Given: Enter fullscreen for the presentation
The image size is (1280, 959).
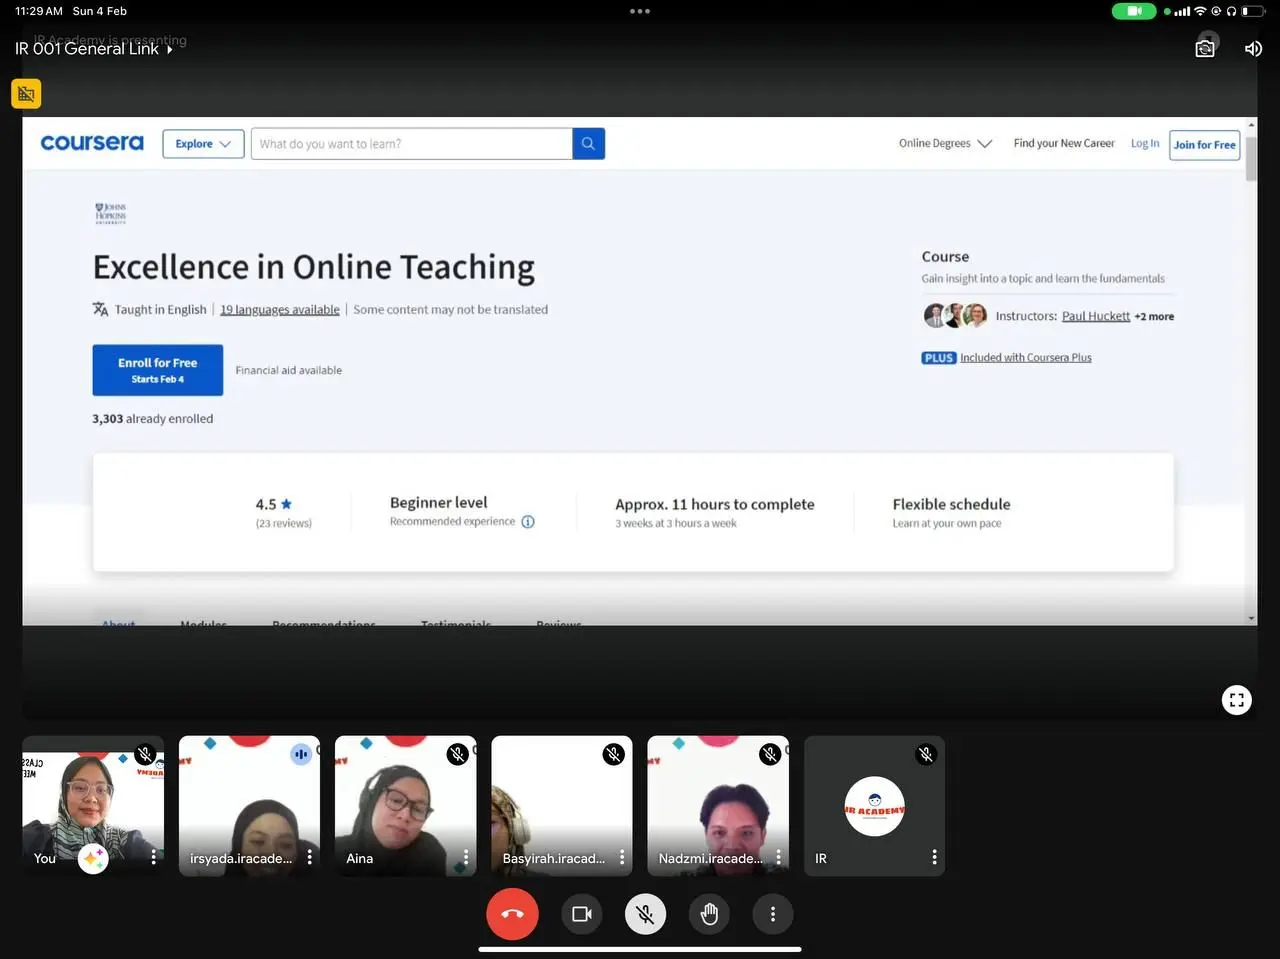Looking at the screenshot, I should pos(1237,700).
